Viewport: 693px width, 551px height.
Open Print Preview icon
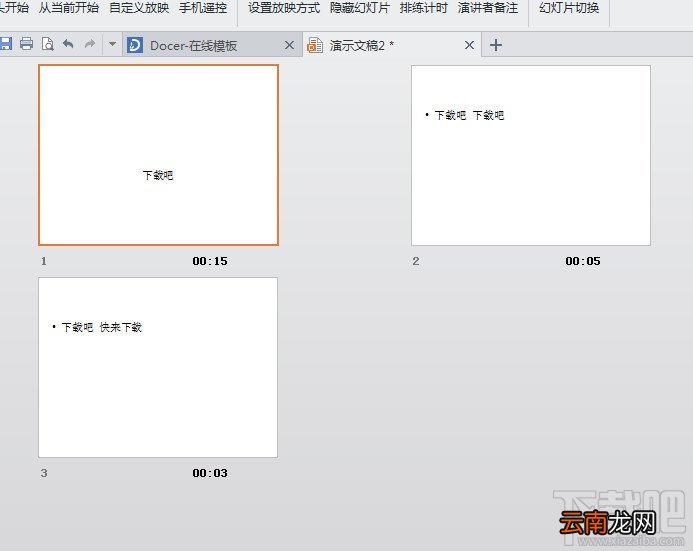coord(47,44)
